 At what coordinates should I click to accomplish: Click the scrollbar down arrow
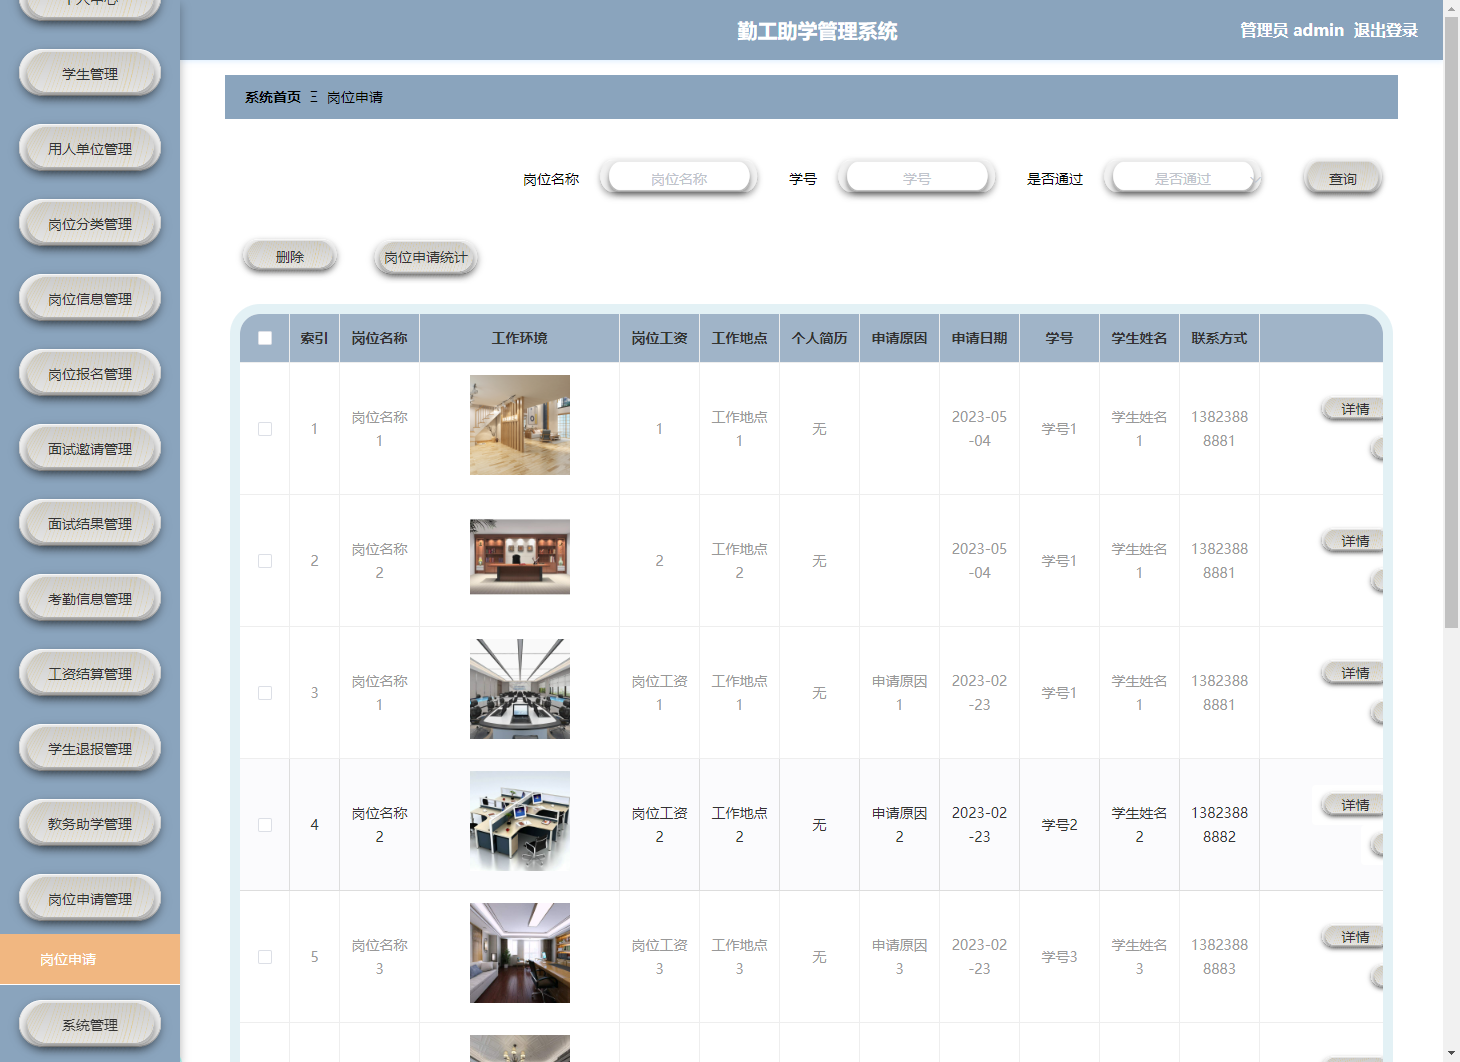tap(1451, 1054)
